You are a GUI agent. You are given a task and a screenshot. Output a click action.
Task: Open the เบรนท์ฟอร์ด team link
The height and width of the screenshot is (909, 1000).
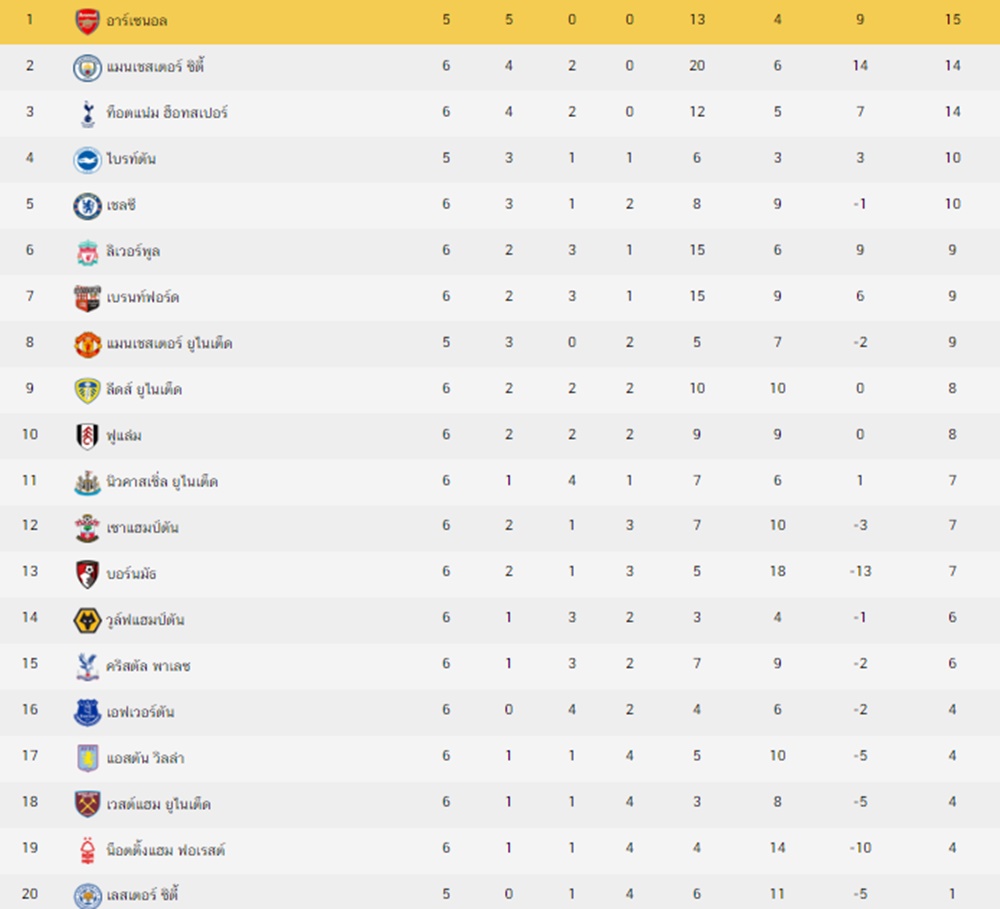[x=143, y=297]
